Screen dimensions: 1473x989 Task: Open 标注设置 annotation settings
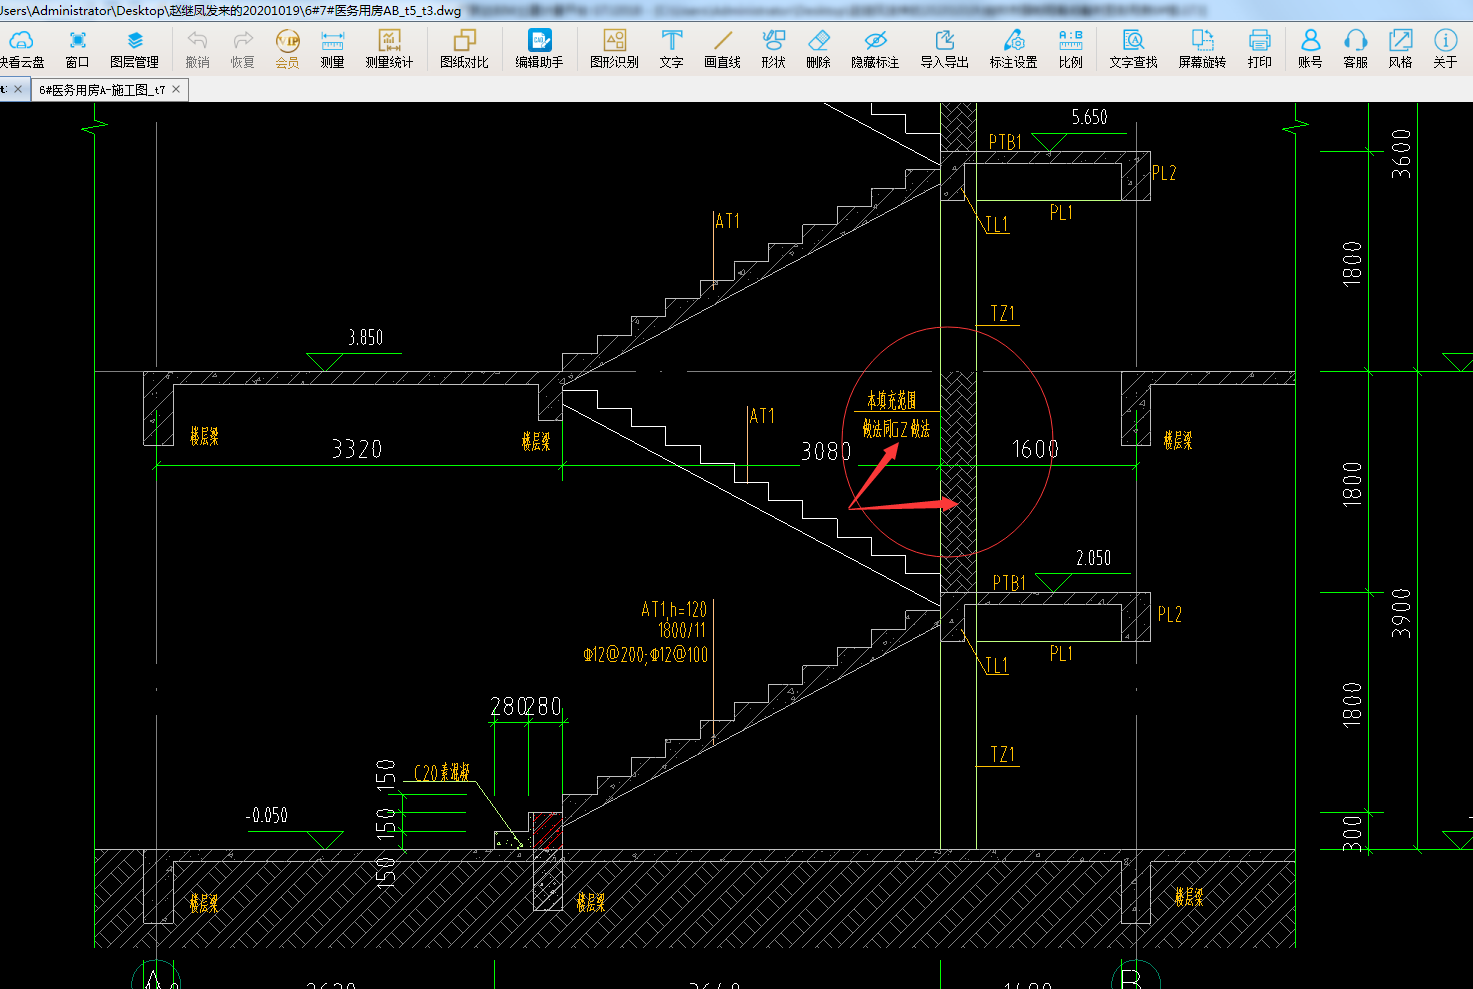point(1013,48)
